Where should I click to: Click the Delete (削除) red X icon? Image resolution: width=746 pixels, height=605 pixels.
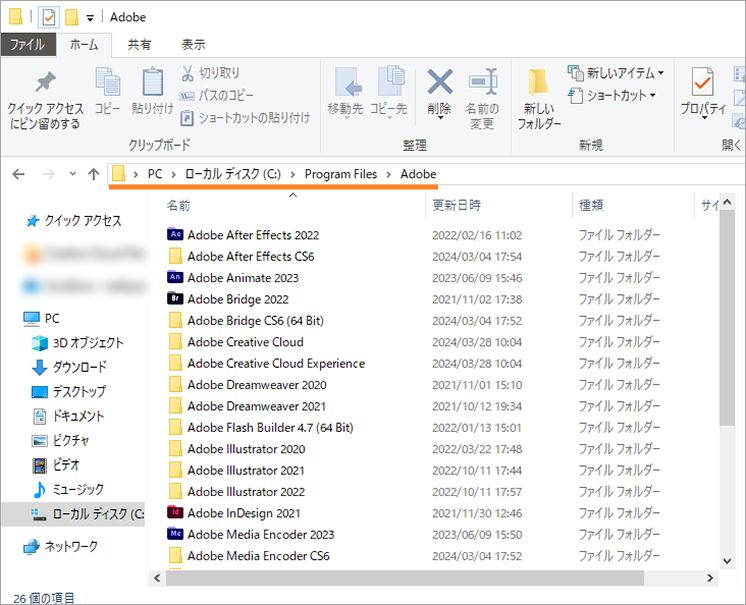click(x=440, y=81)
